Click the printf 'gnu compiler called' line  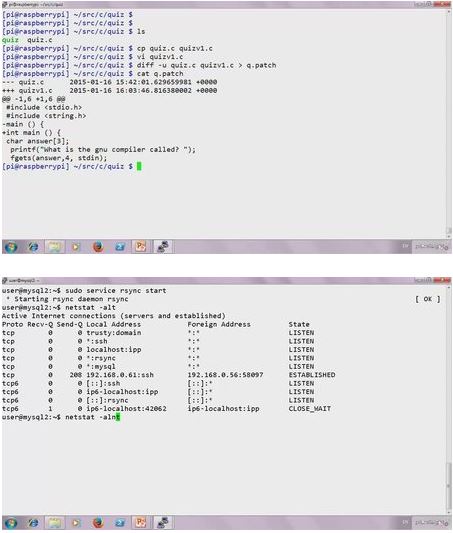coord(103,150)
